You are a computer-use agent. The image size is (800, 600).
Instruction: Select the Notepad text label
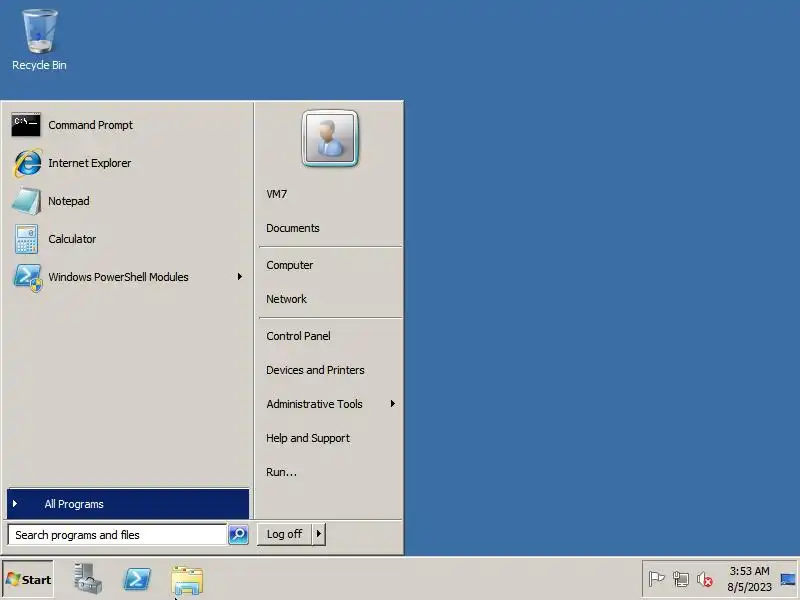point(68,201)
